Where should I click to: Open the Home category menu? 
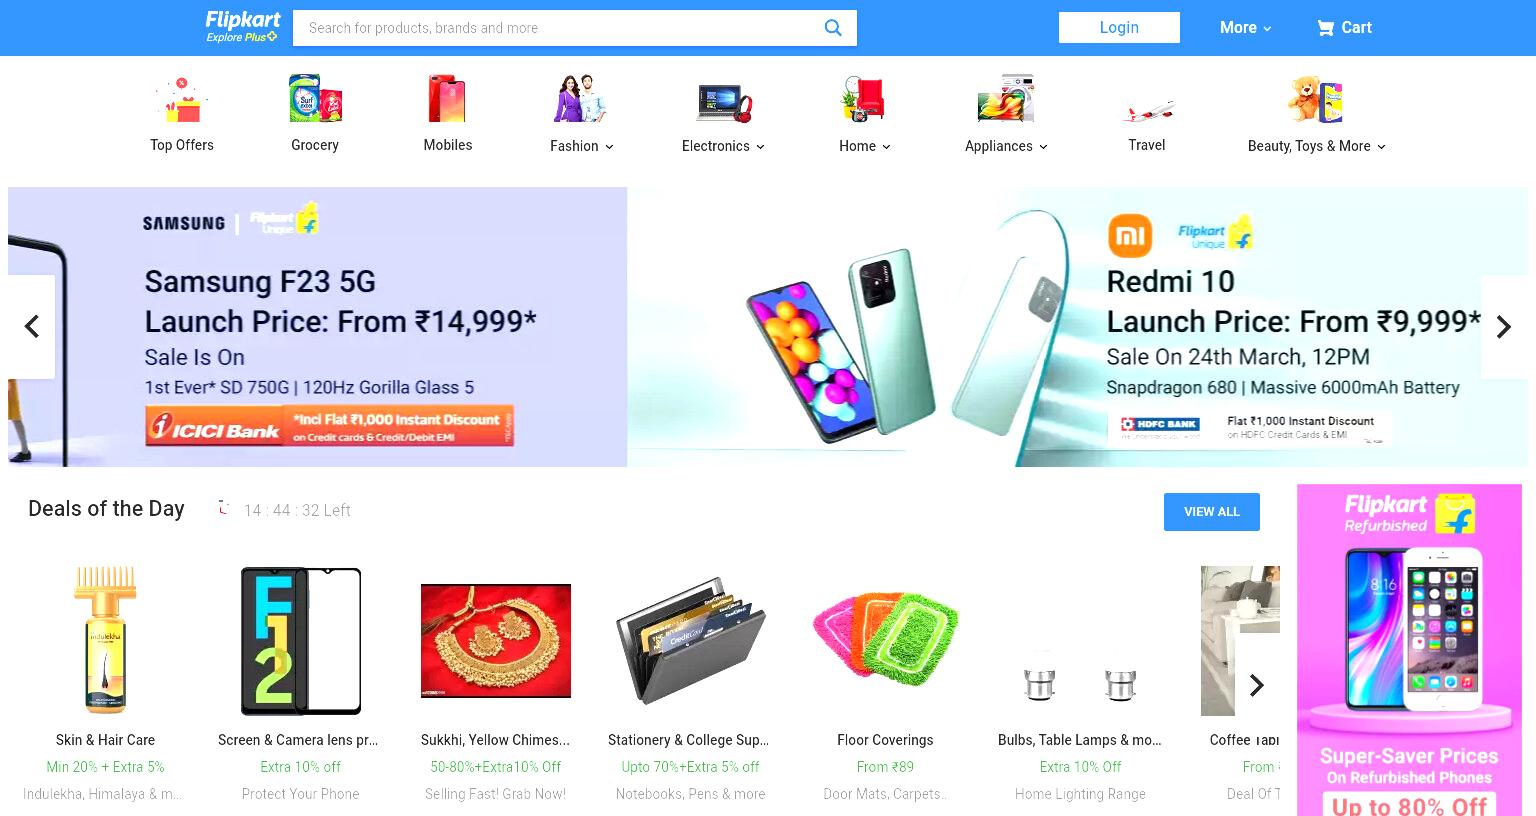coord(864,146)
